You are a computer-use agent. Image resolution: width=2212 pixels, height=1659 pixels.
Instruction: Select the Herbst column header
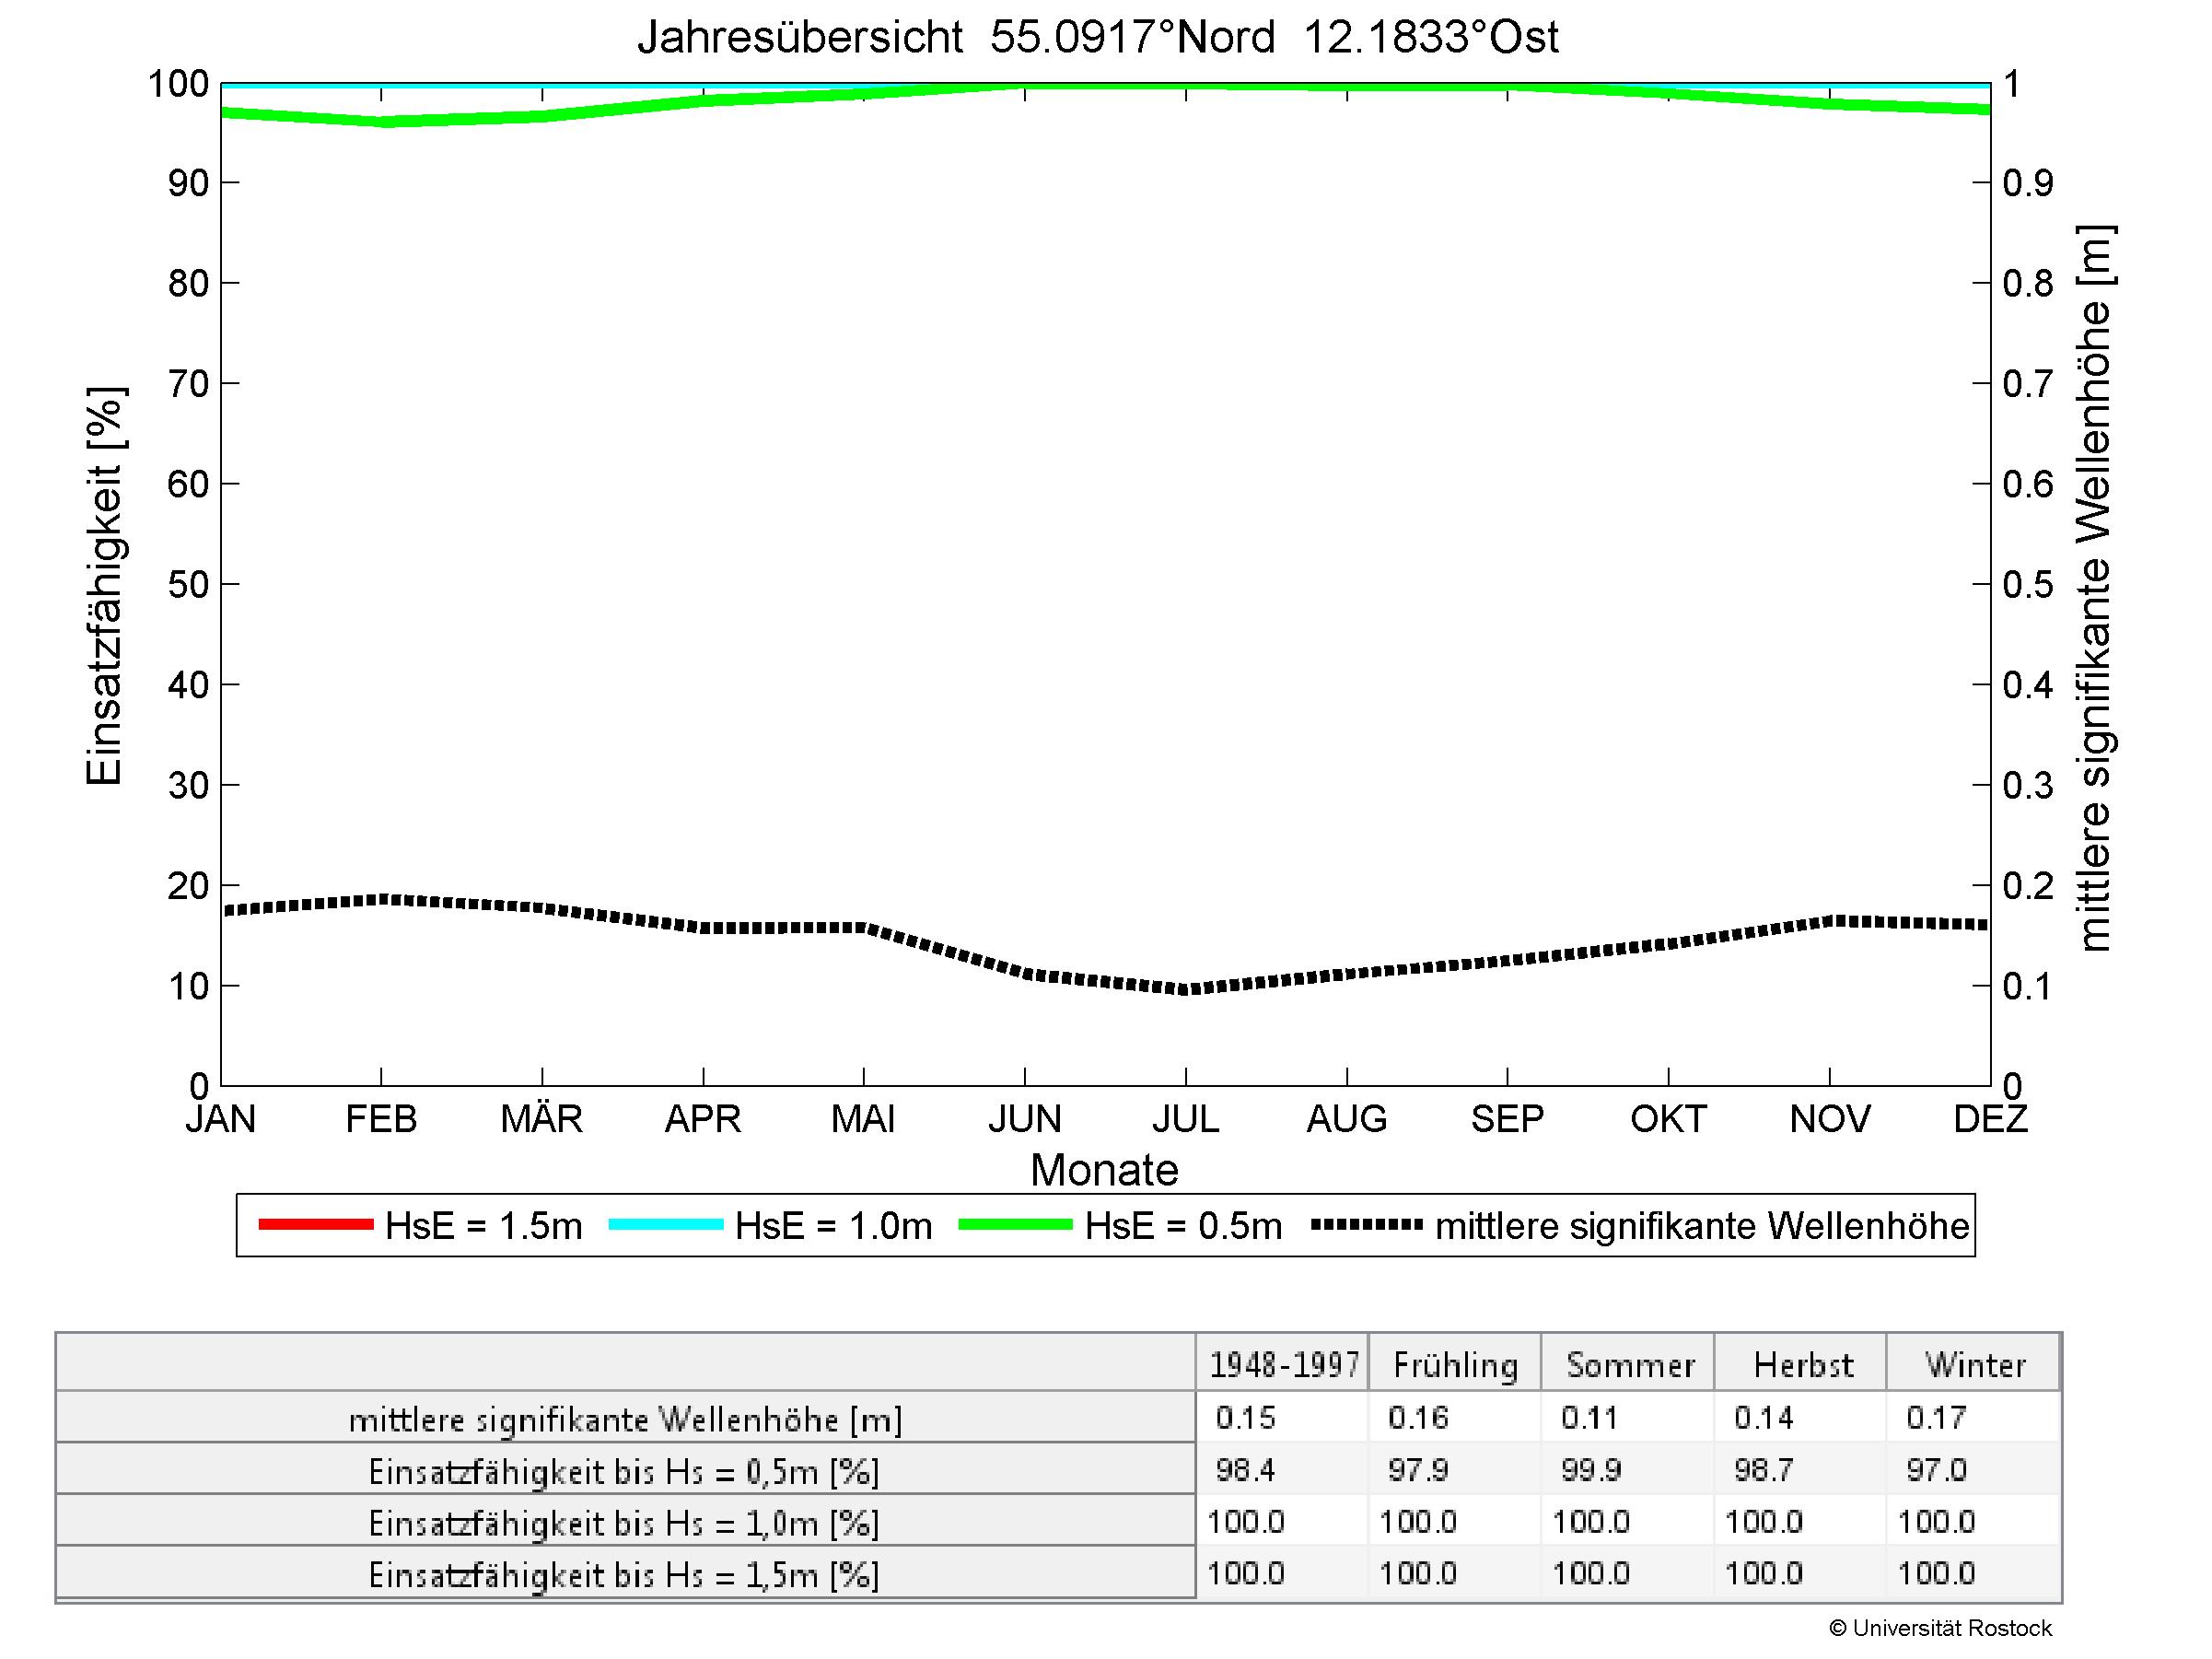[1803, 1365]
